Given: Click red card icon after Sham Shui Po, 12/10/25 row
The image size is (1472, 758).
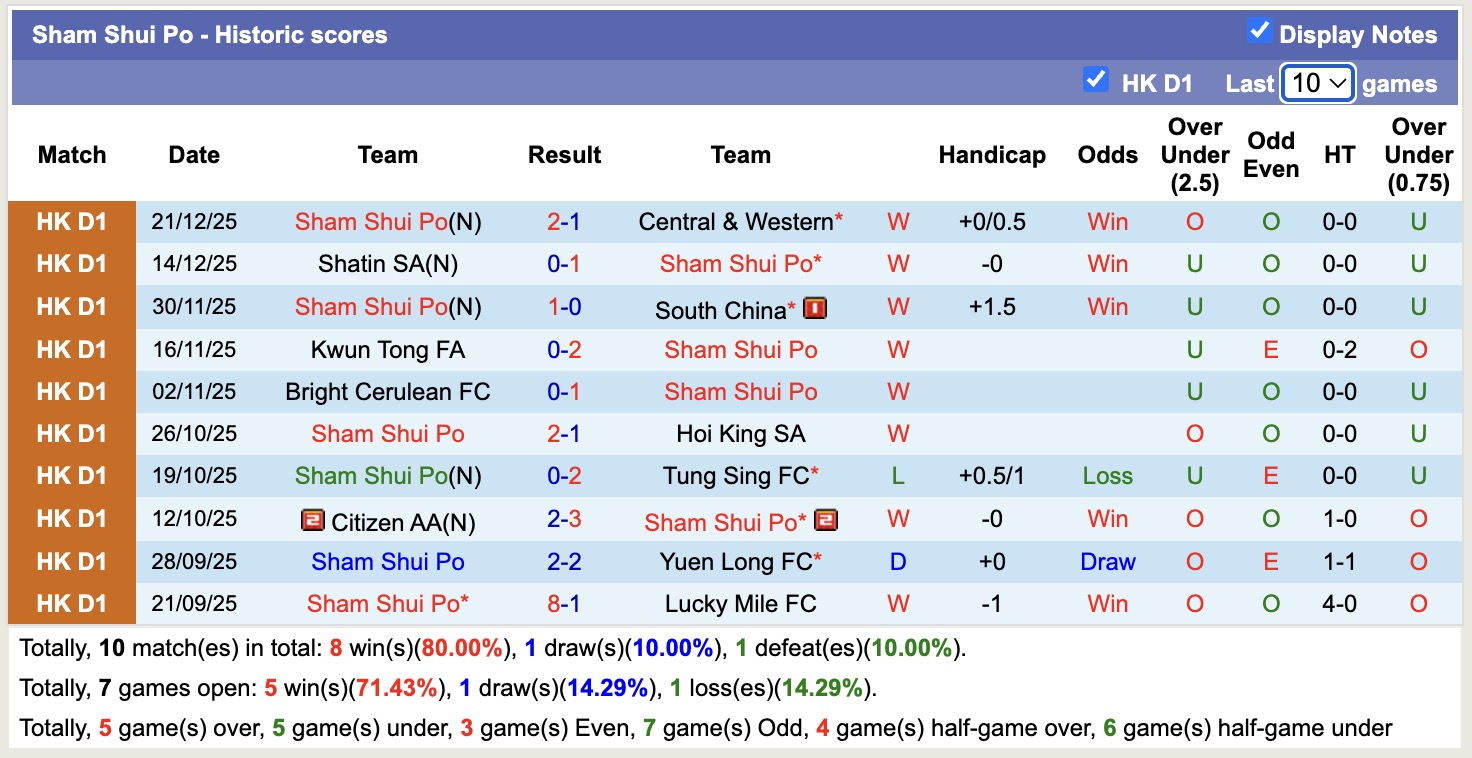Looking at the screenshot, I should tap(825, 521).
